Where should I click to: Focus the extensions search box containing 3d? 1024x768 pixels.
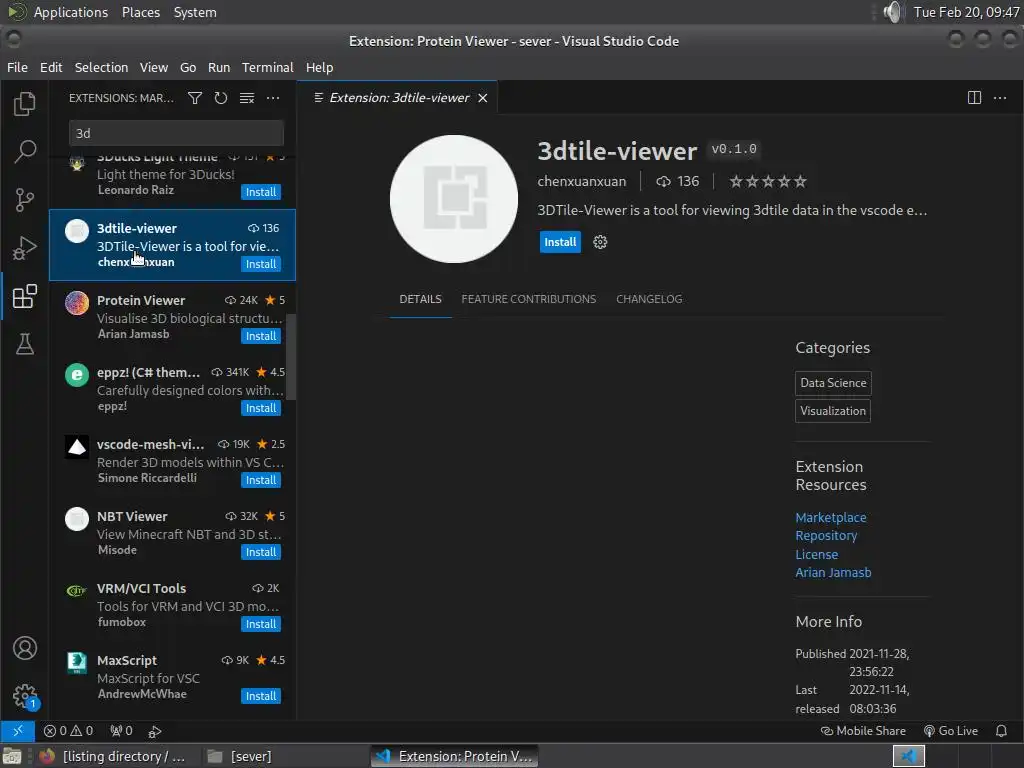click(176, 133)
